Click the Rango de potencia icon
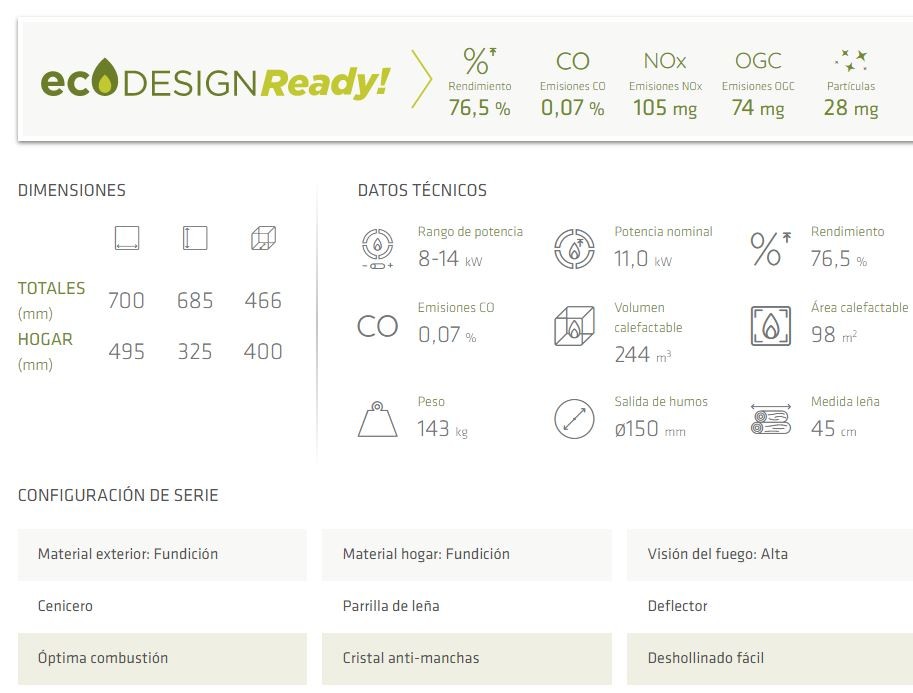 377,249
